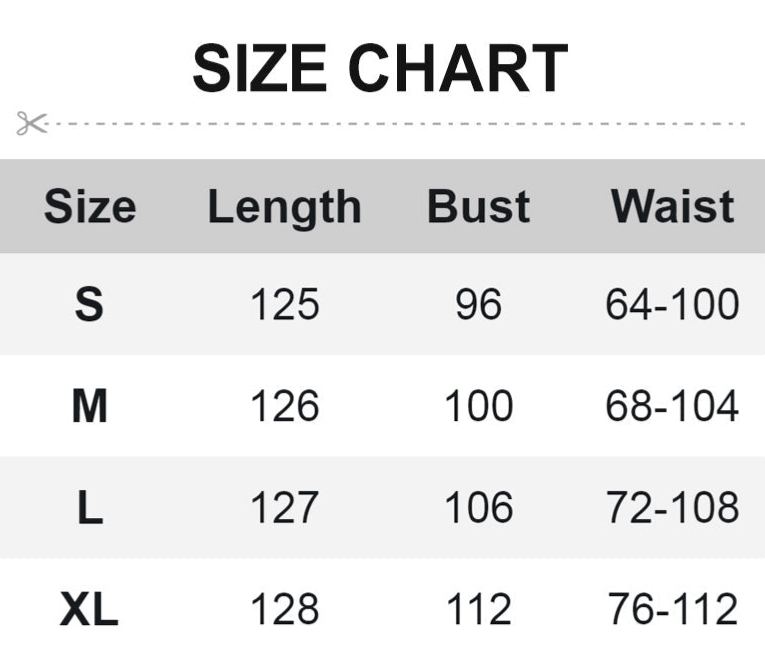Image resolution: width=765 pixels, height=658 pixels.
Task: Click the L size row label
Action: (x=89, y=508)
